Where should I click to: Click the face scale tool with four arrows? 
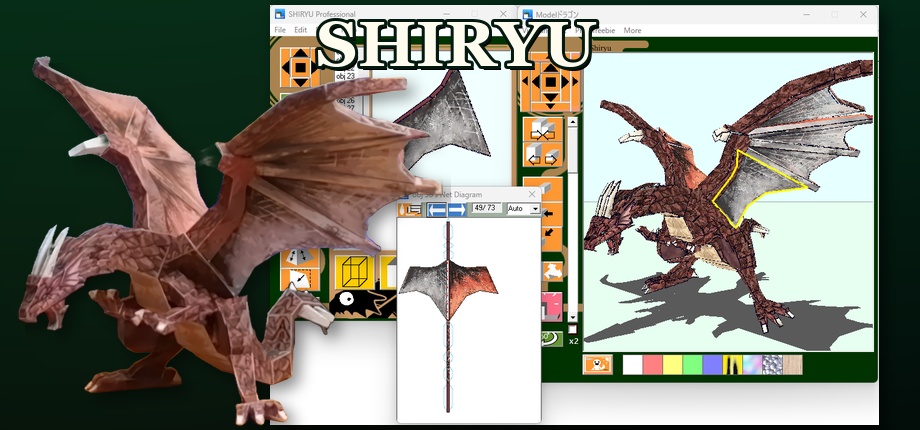tap(300, 256)
